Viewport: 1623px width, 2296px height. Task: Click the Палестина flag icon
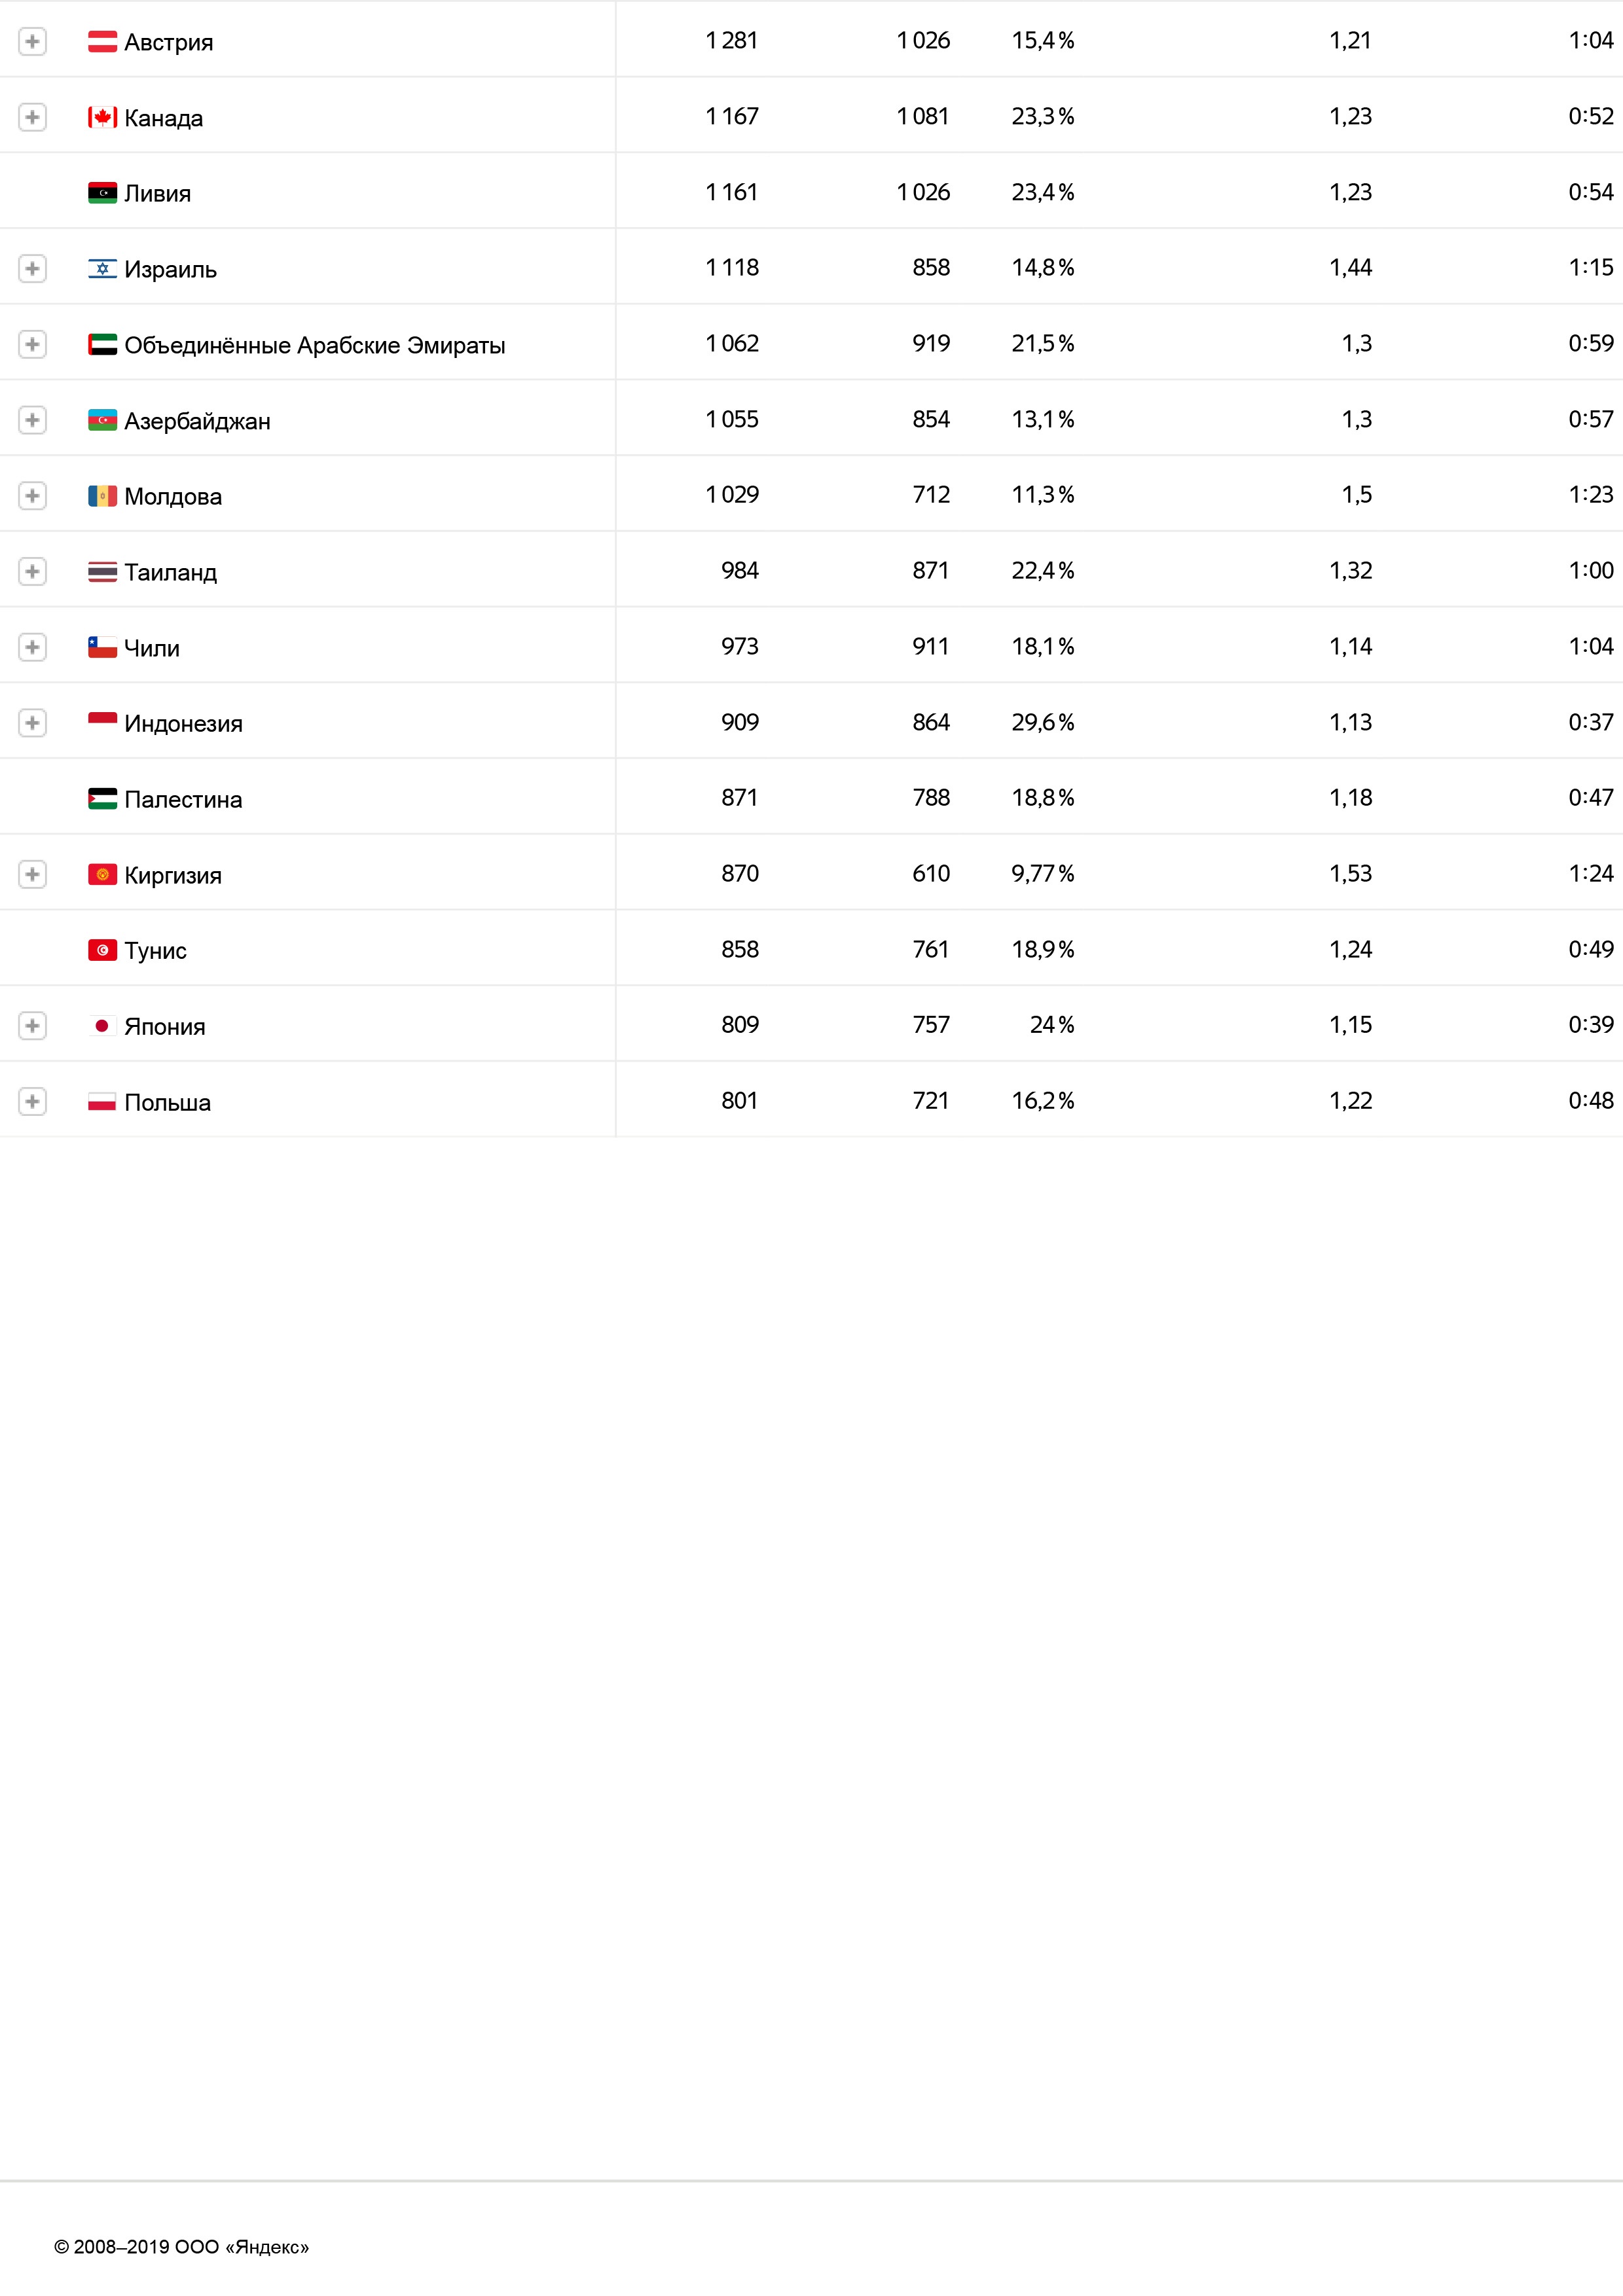[x=102, y=799]
